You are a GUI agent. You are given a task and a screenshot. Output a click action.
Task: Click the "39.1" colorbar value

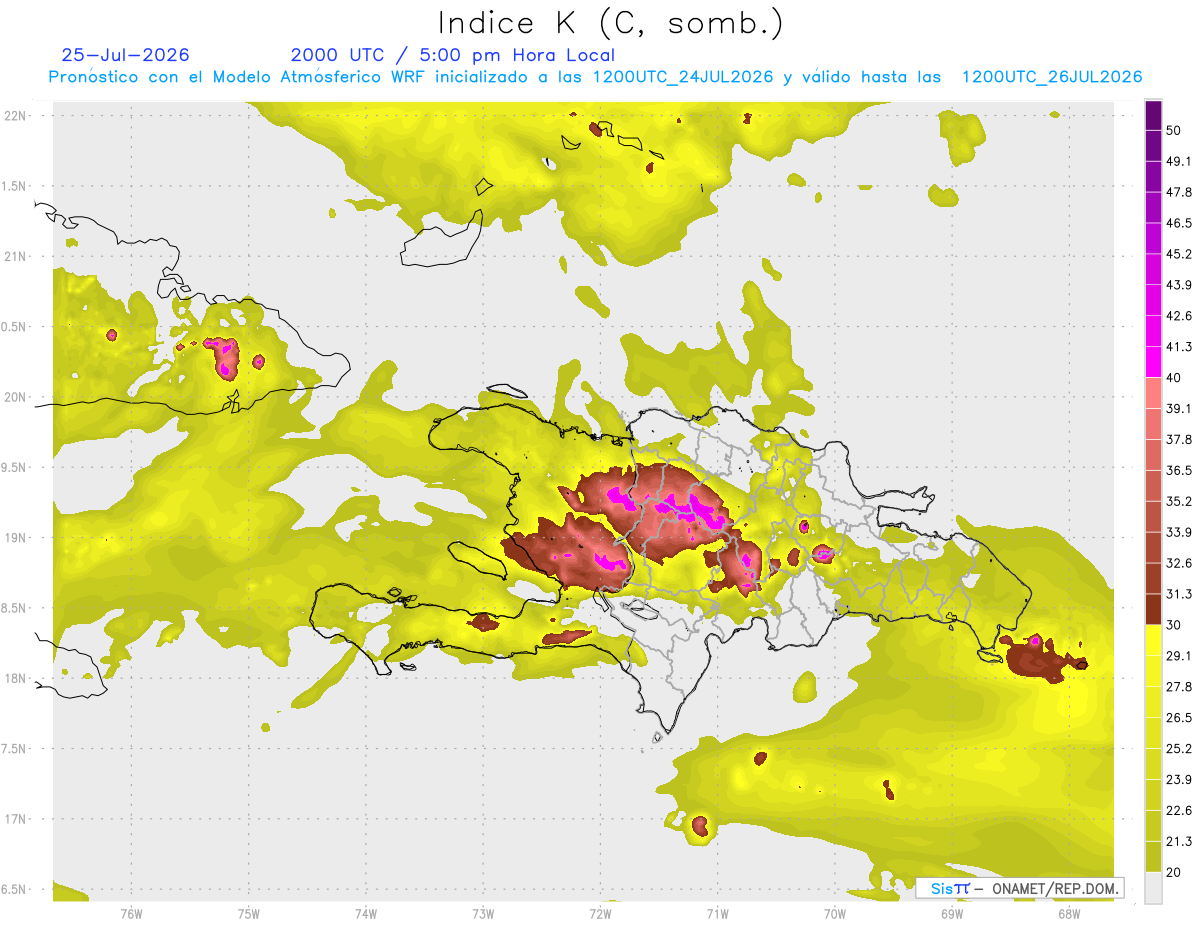click(1180, 409)
